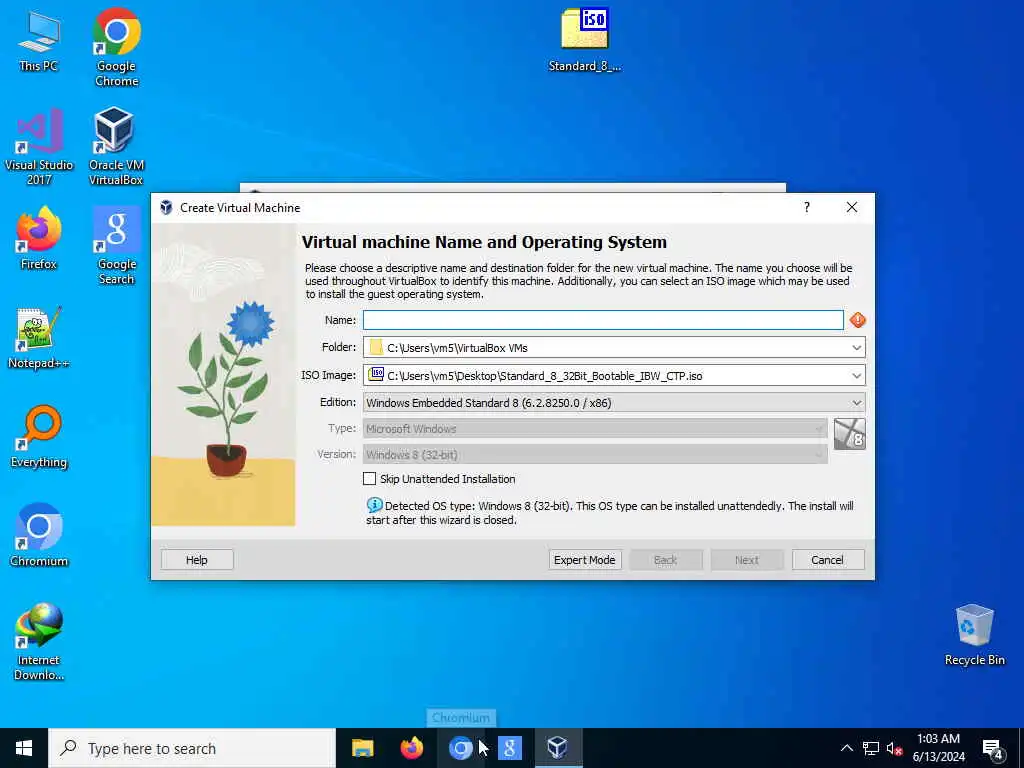Screen dimensions: 1024x768
Task: Focus the virtual machine Name field
Action: click(603, 320)
